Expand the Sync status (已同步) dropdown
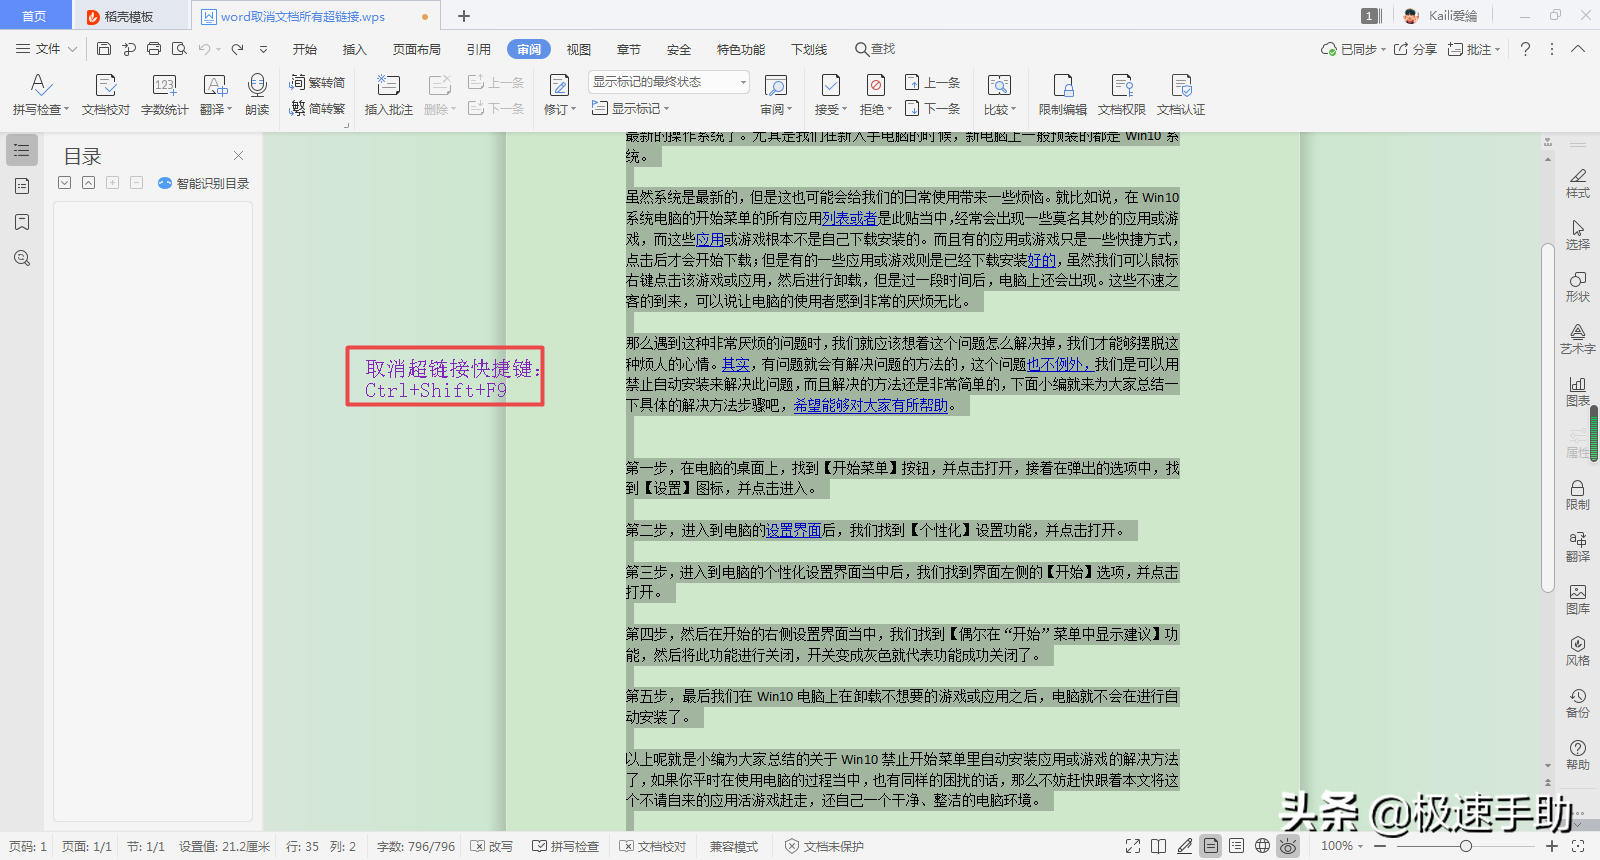1600x860 pixels. pyautogui.click(x=1353, y=49)
